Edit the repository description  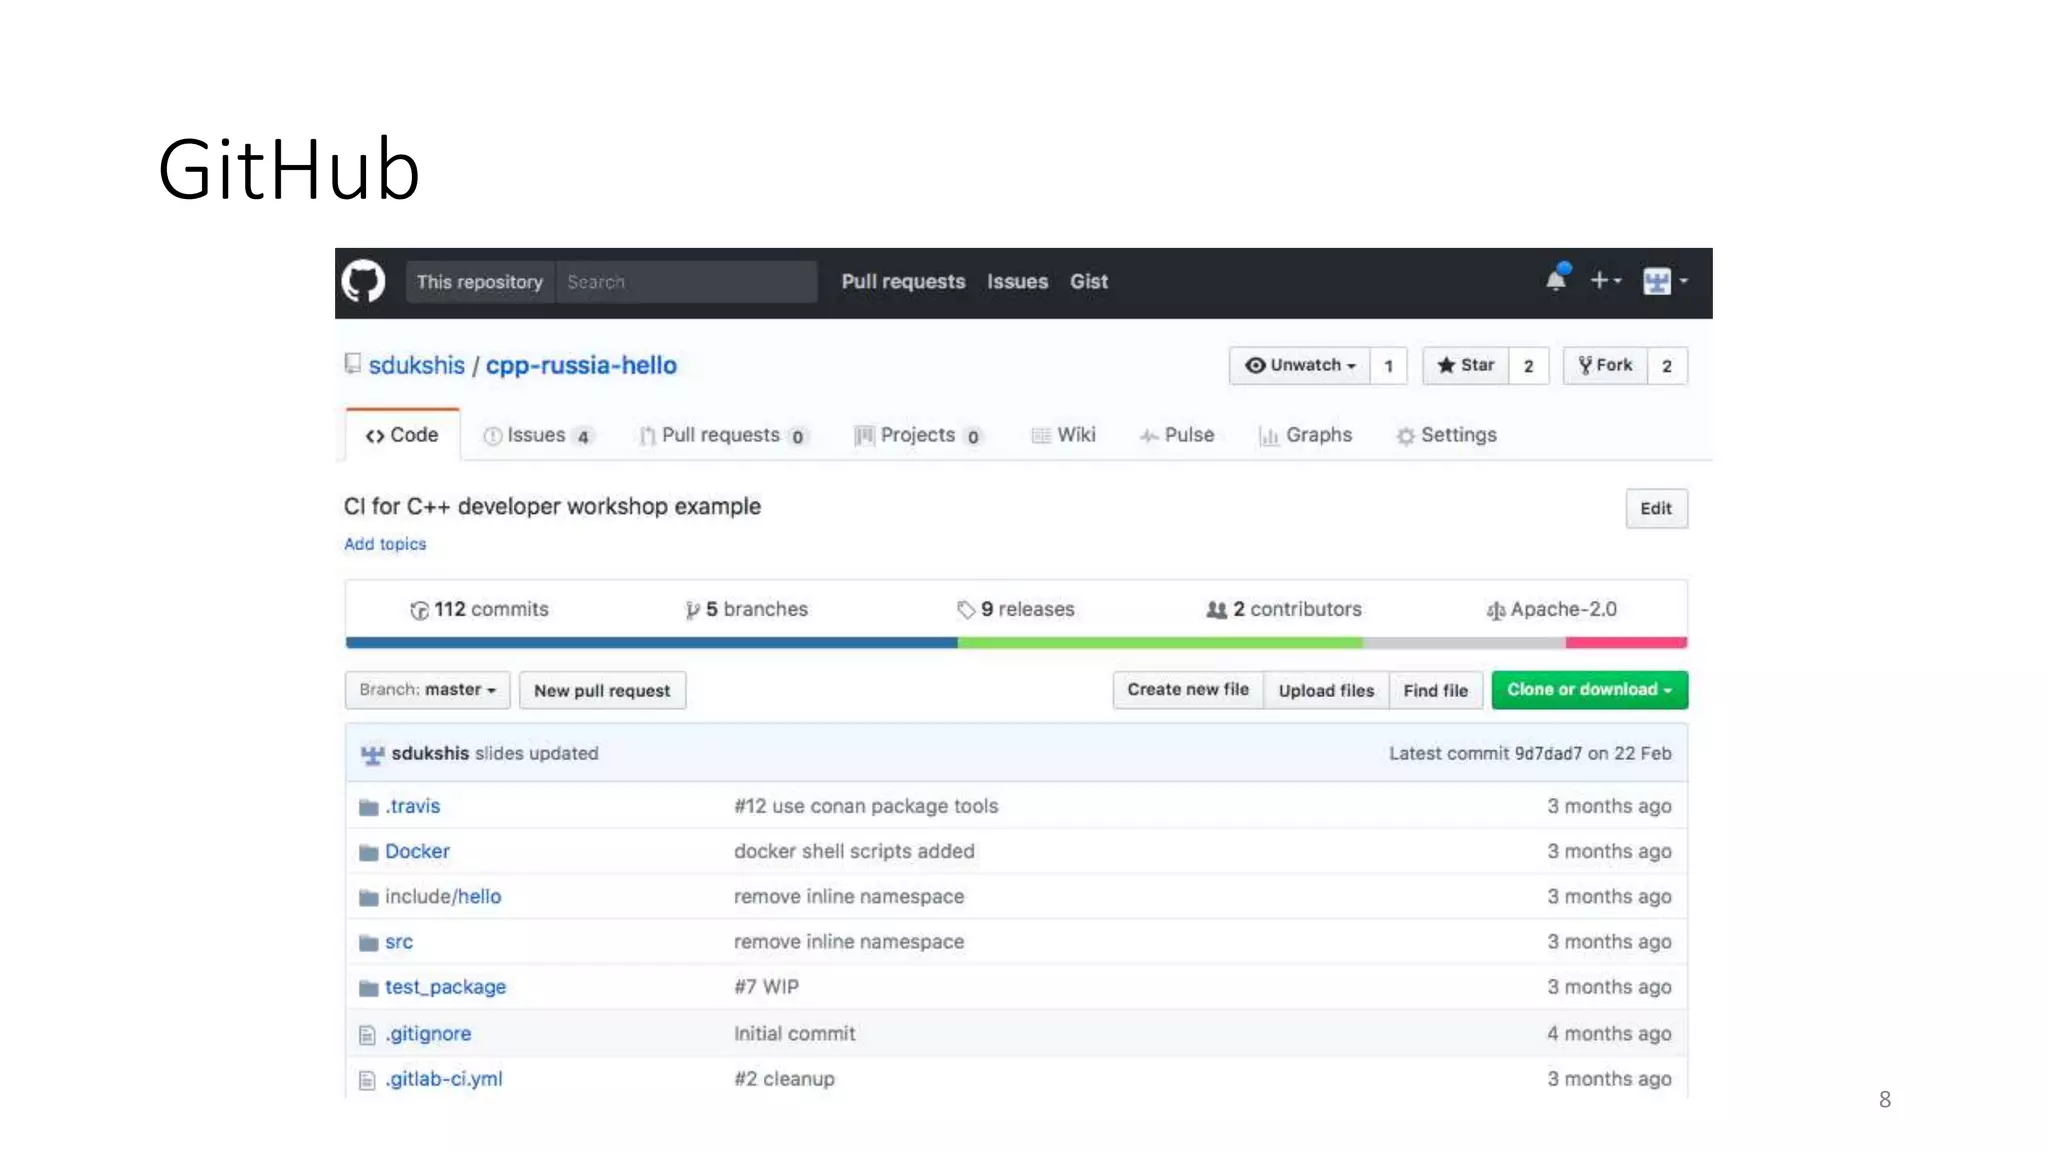point(1656,508)
